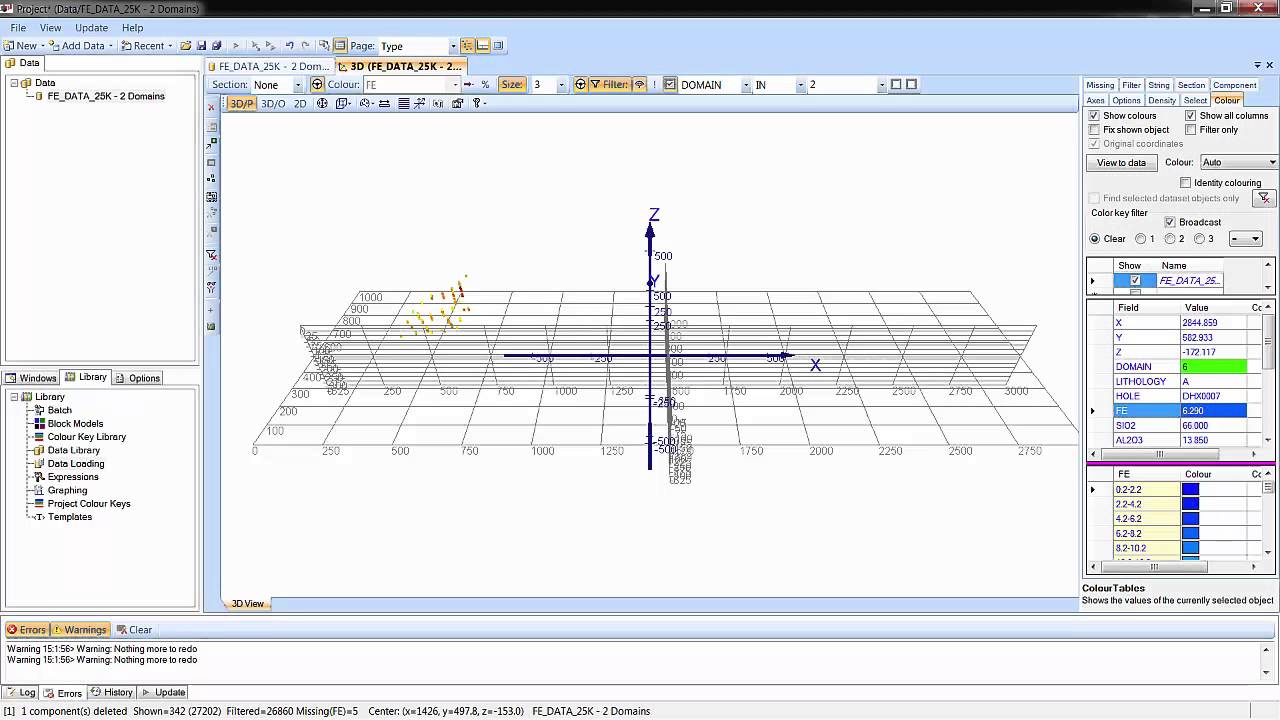Open the File menu
The image size is (1280, 720).
pos(18,28)
